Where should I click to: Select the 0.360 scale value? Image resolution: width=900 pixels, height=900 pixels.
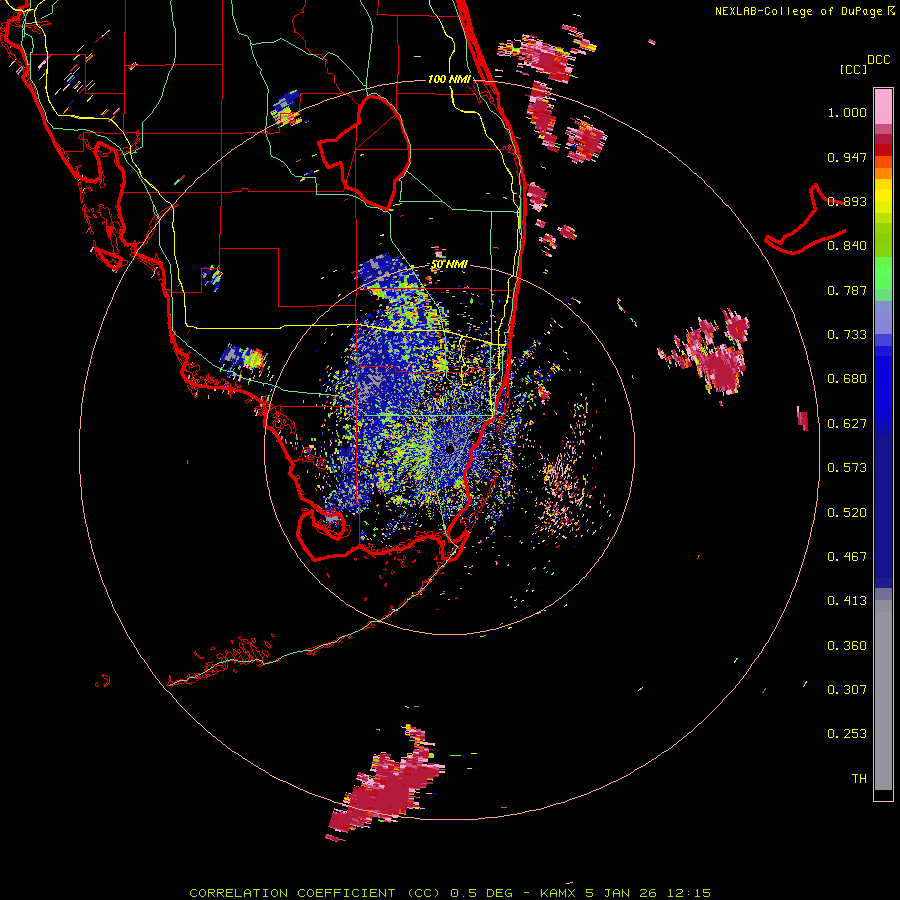[847, 646]
